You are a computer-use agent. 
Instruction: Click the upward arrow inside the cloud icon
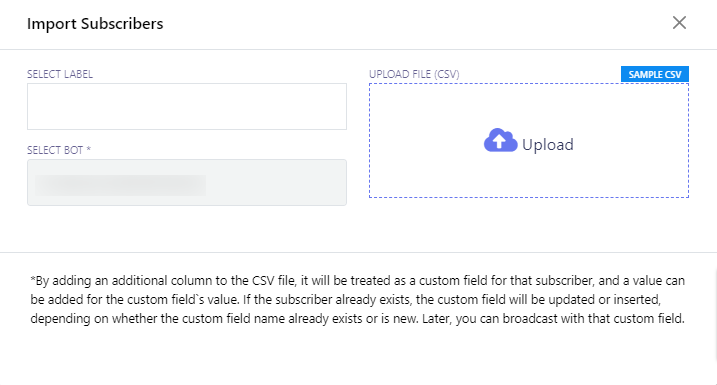point(500,141)
